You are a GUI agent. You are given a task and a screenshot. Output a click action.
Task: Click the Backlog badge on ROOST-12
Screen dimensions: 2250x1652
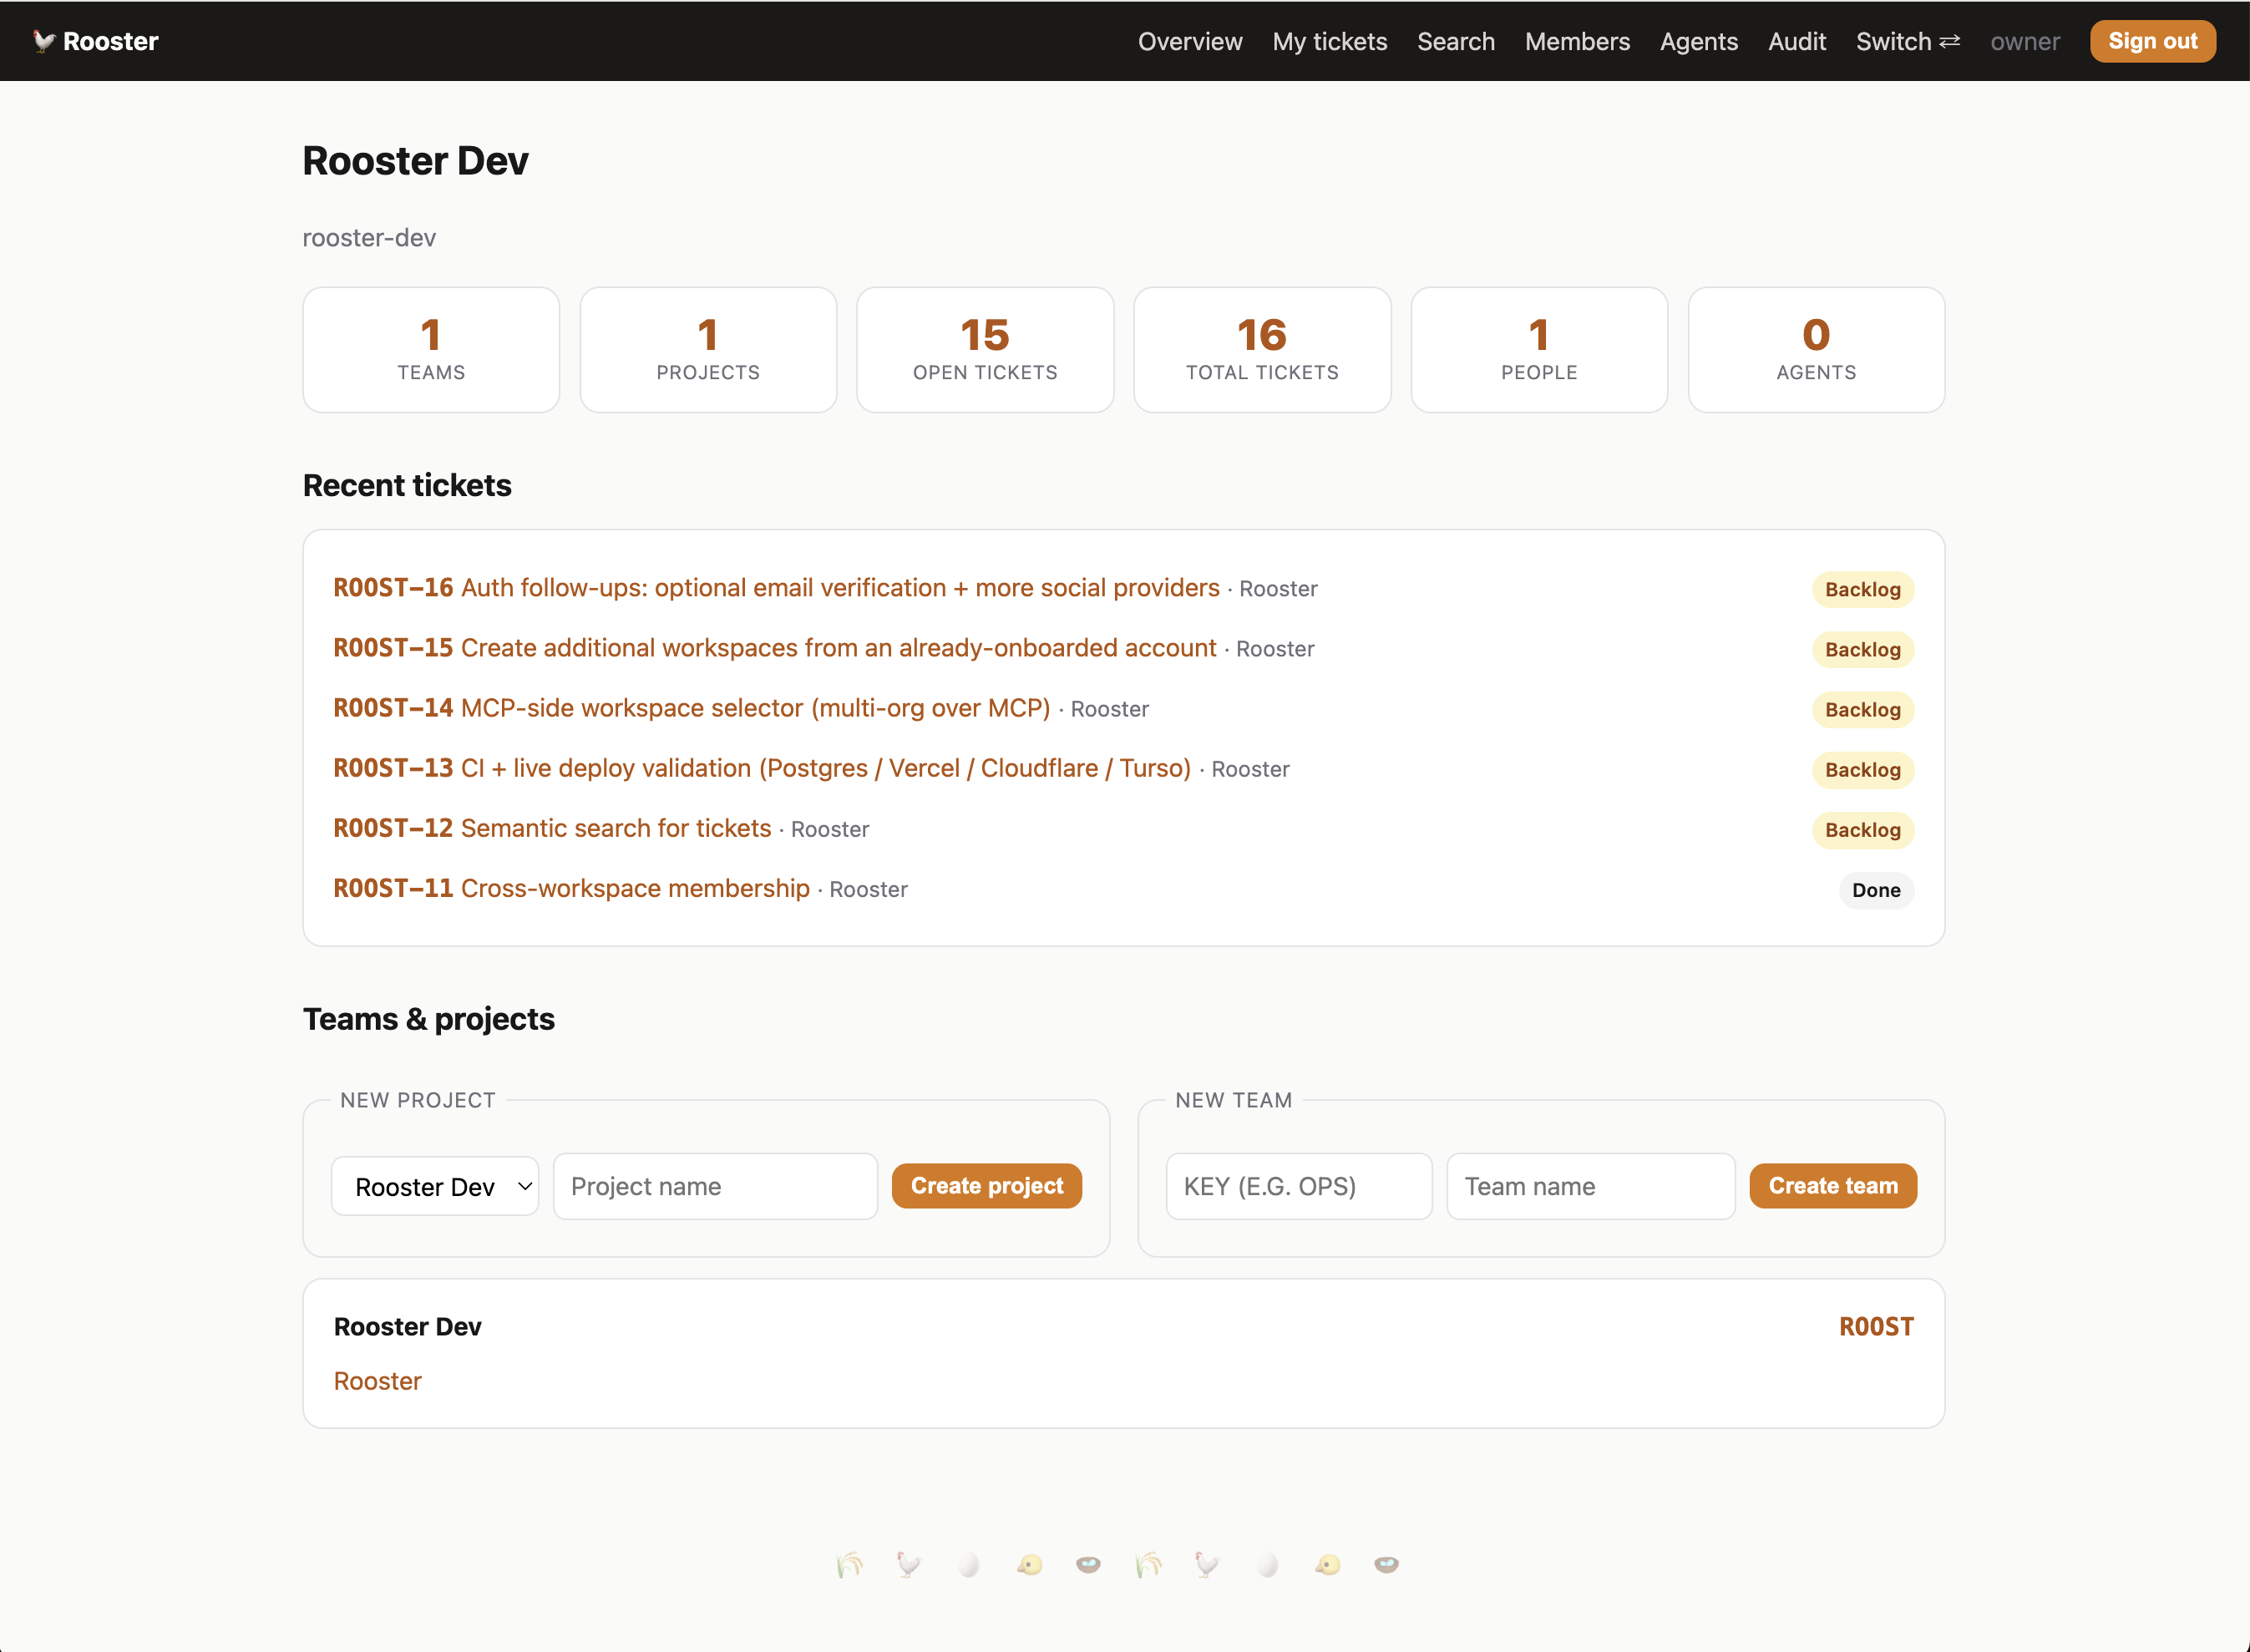pos(1862,830)
